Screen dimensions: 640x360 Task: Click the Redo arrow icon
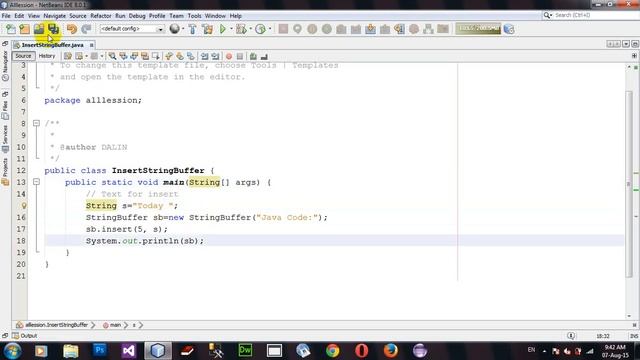tap(86, 29)
